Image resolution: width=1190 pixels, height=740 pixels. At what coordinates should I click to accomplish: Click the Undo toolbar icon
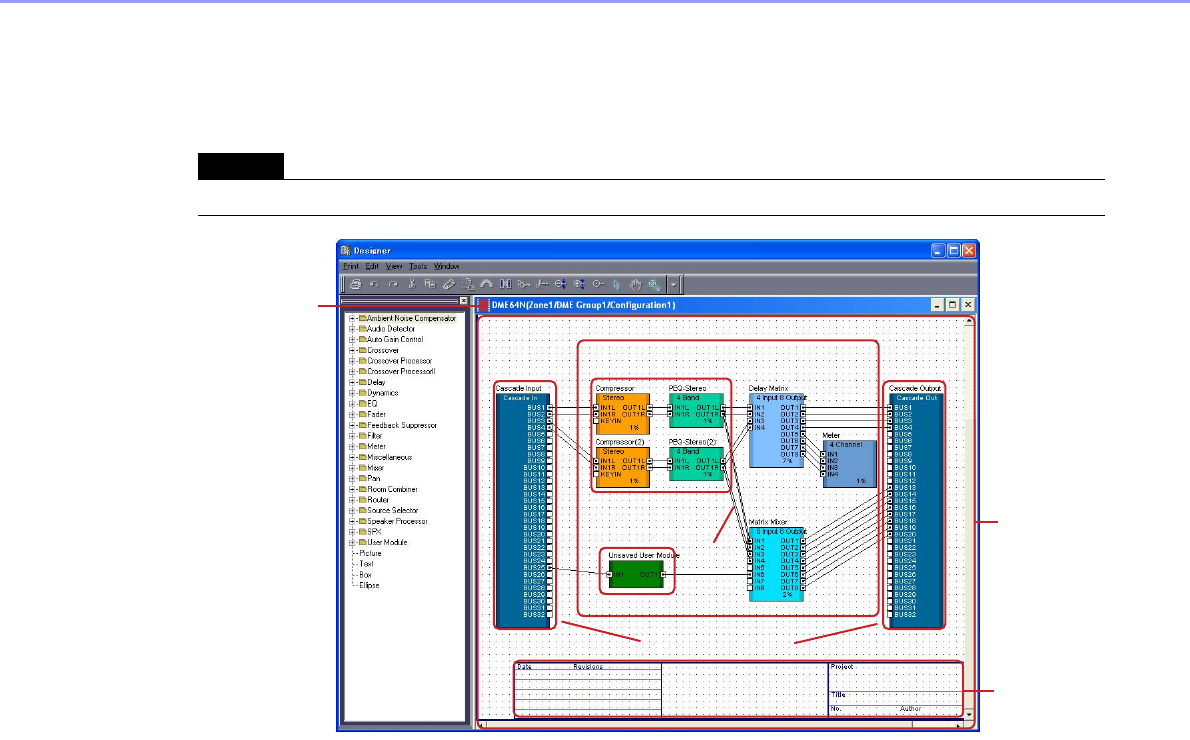[x=374, y=285]
